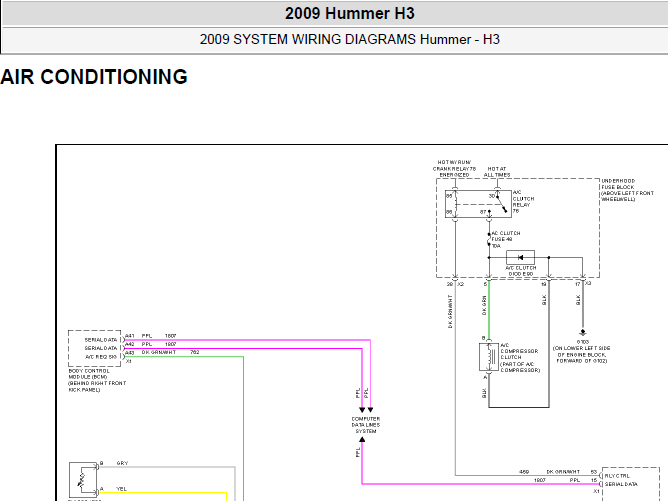
Task: Click the G103 ground symbol
Action: [x=582, y=333]
